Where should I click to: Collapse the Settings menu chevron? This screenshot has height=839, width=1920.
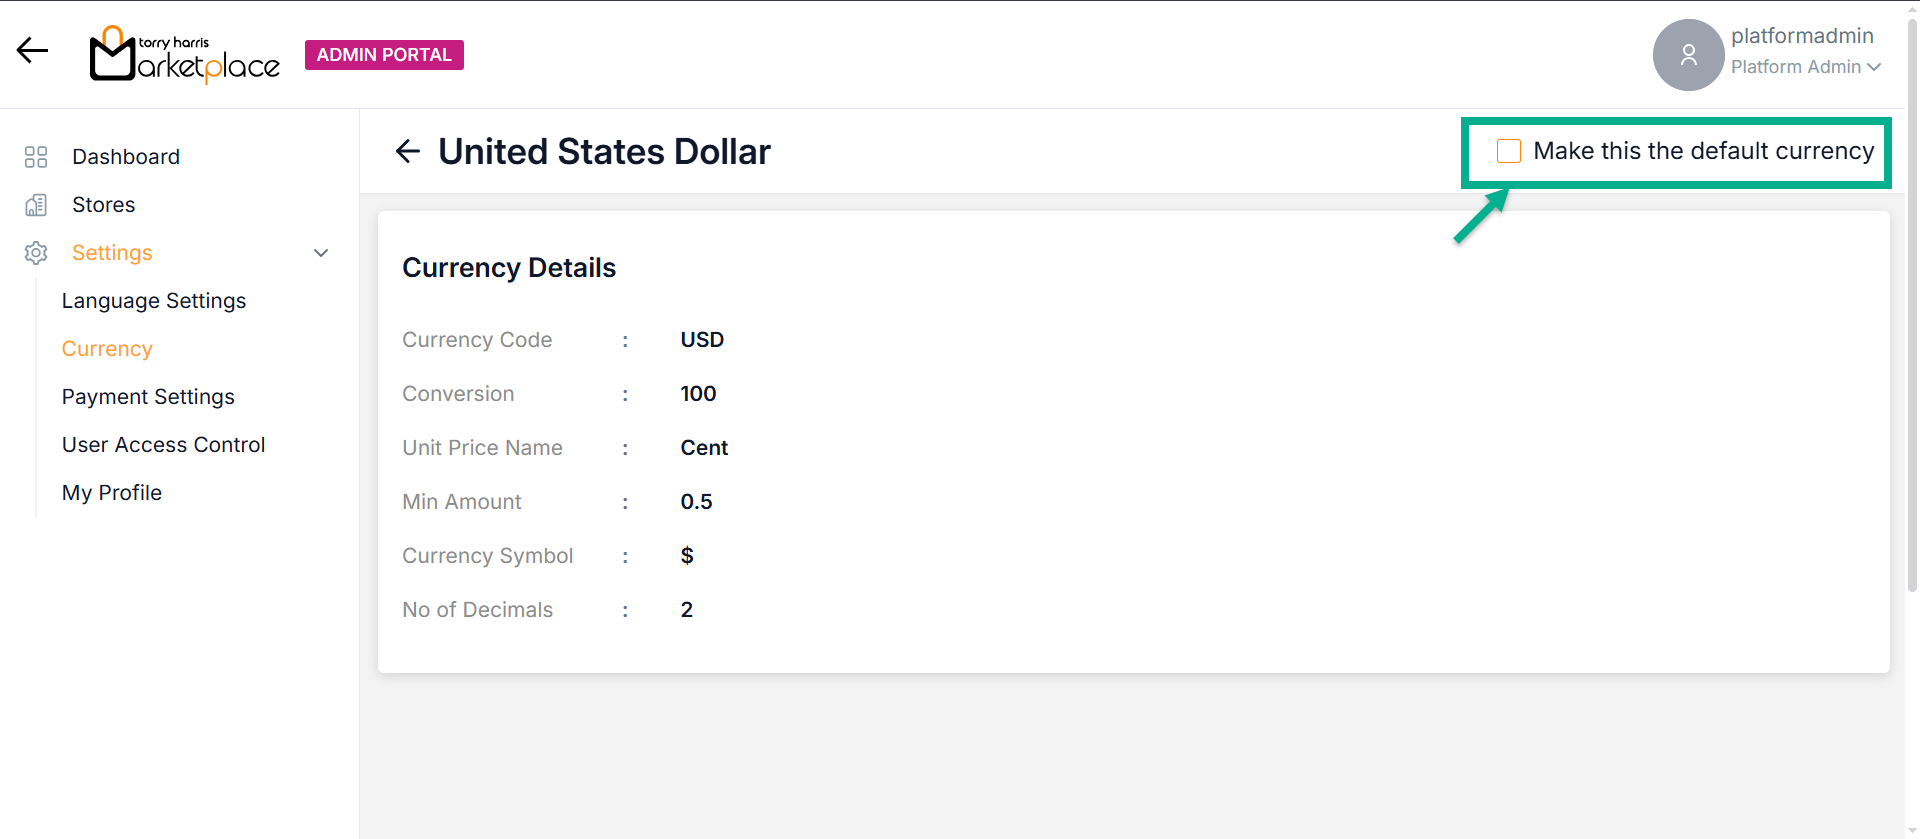(x=321, y=253)
